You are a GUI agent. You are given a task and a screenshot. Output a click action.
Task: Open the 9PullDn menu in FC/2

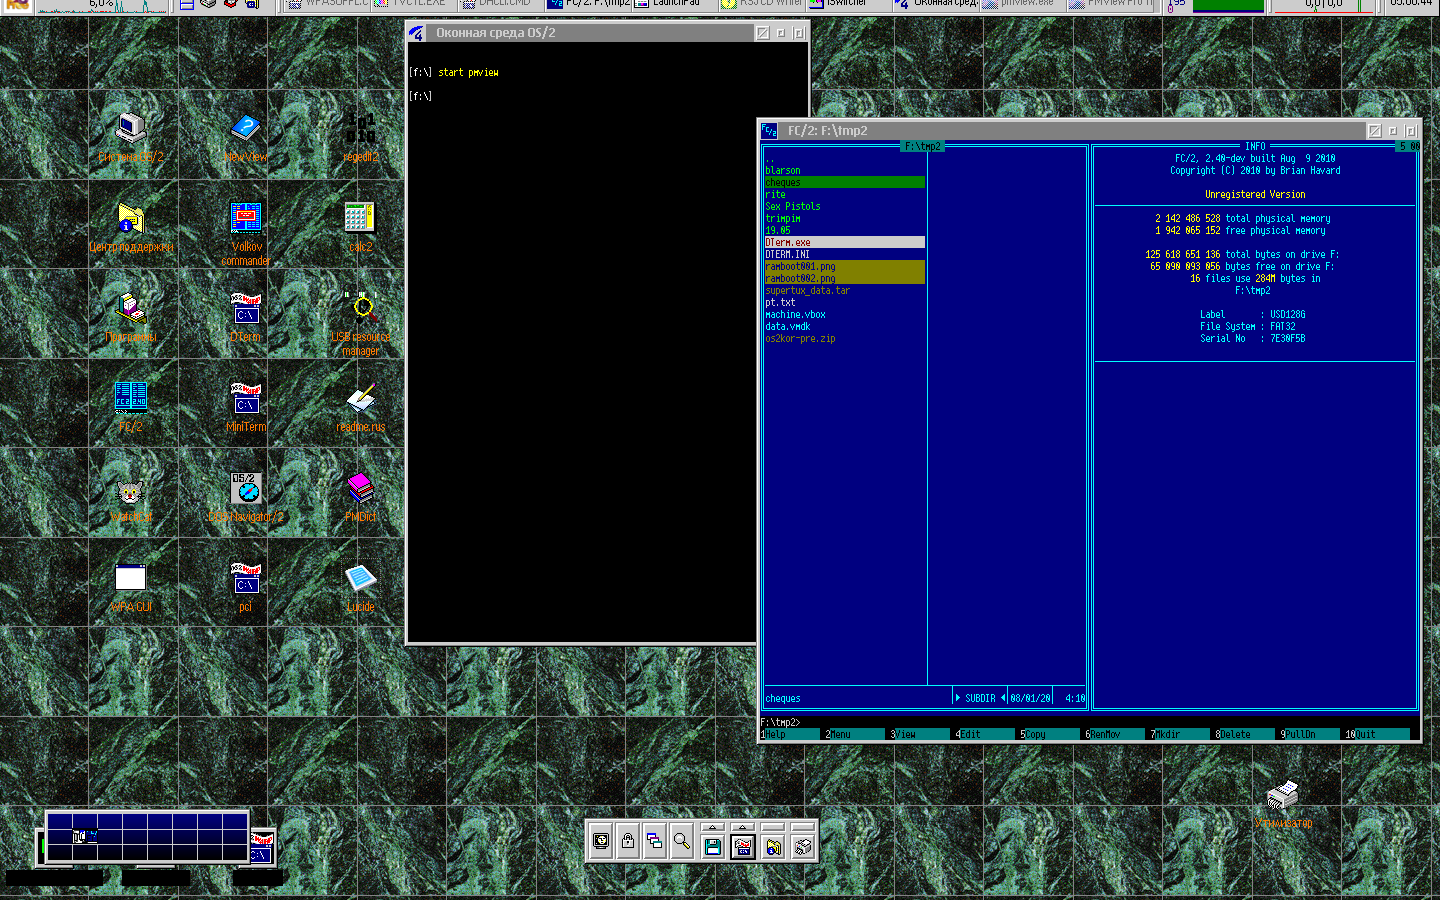click(x=1300, y=734)
